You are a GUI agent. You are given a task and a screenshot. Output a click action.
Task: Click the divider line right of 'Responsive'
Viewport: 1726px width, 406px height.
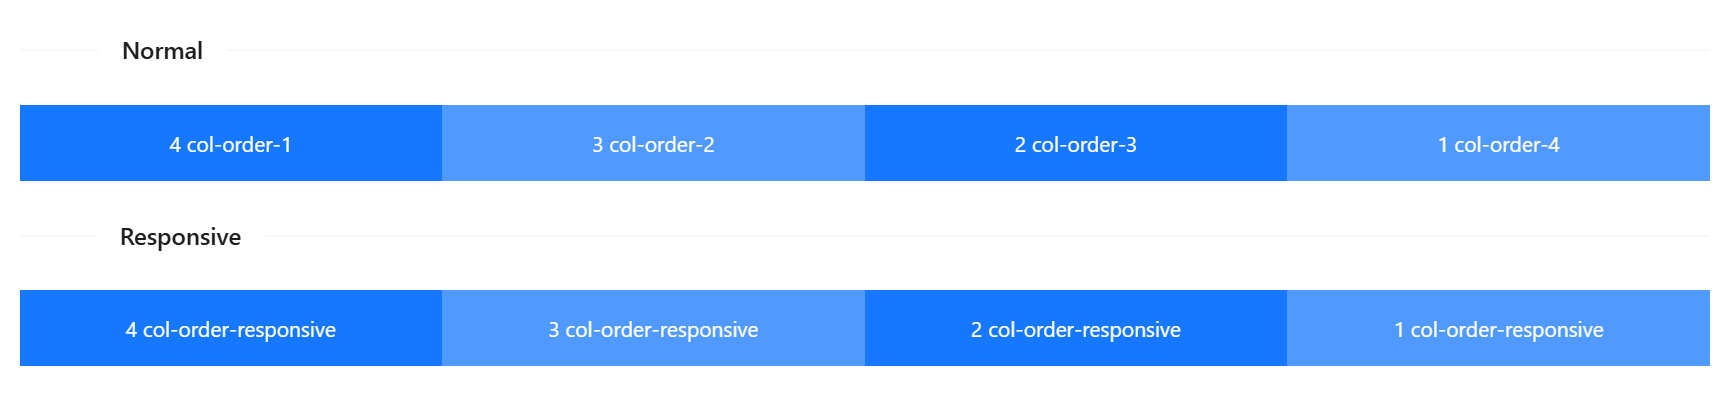pos(988,236)
